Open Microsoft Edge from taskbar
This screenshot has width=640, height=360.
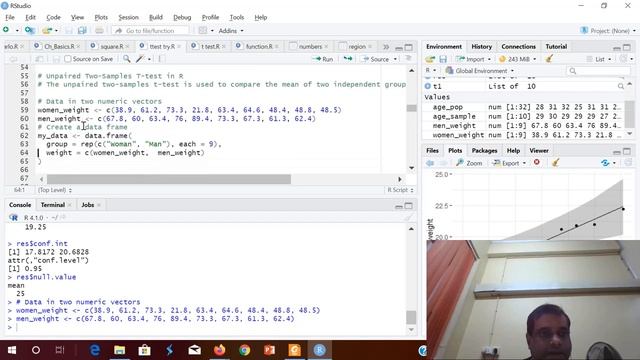click(x=95, y=350)
